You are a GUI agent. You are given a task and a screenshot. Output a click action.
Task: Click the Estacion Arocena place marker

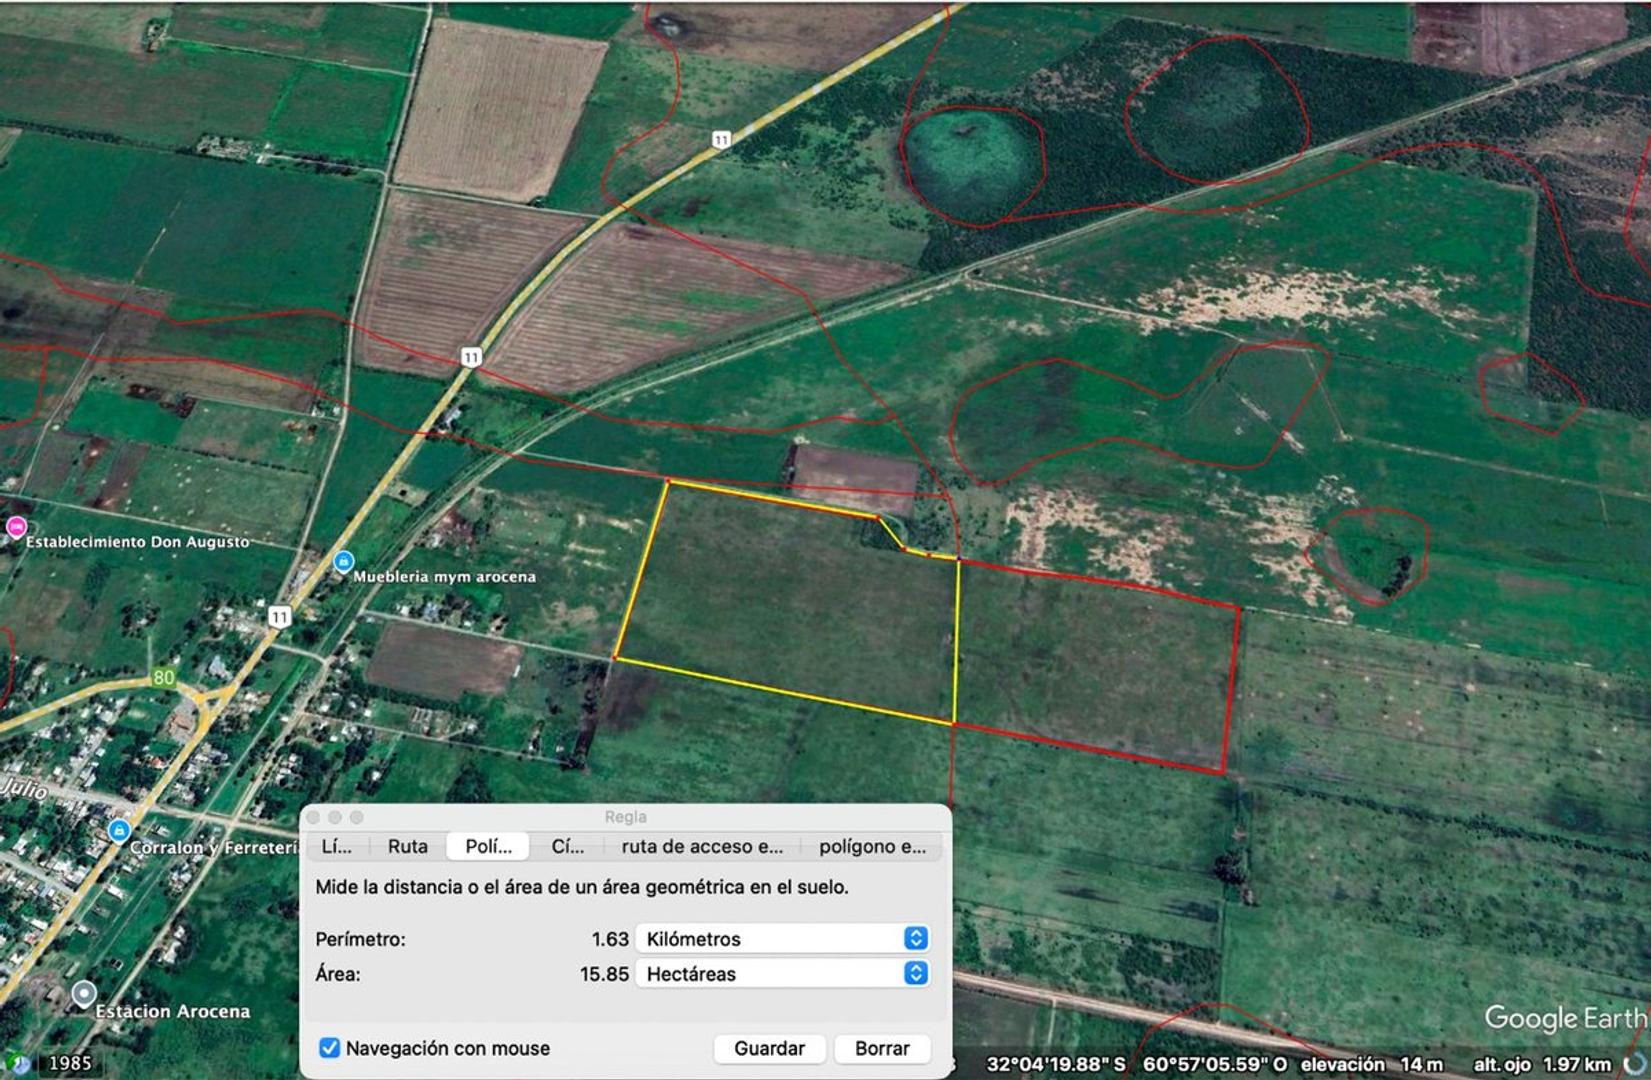pos(84,994)
